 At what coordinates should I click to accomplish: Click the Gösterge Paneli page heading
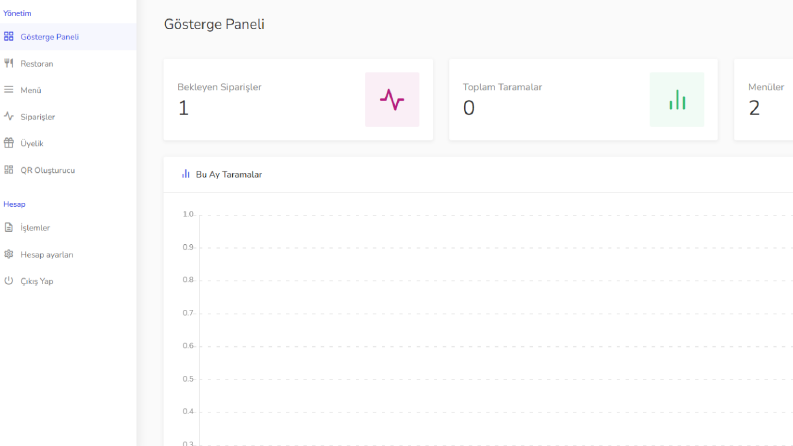pyautogui.click(x=214, y=24)
